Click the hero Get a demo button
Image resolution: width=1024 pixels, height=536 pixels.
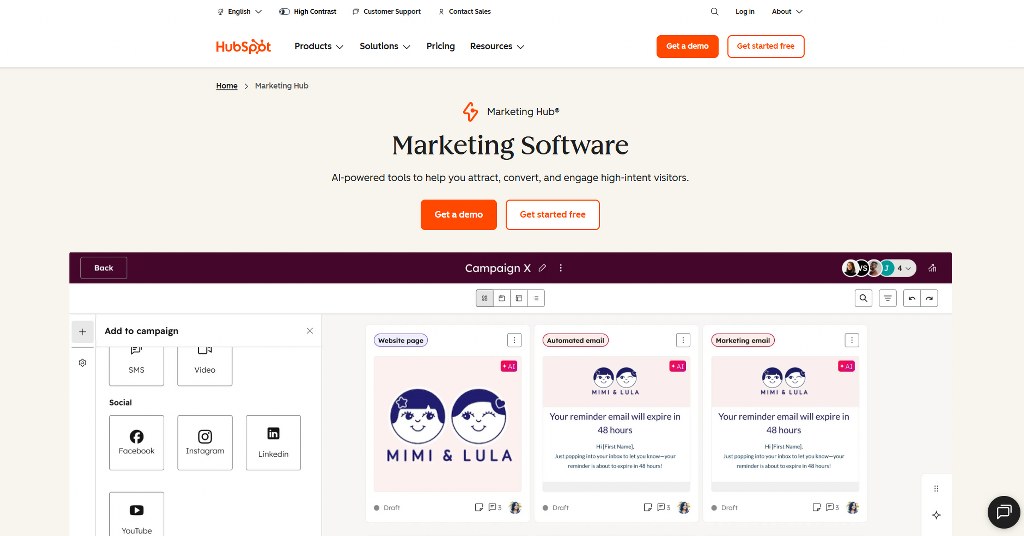458,215
